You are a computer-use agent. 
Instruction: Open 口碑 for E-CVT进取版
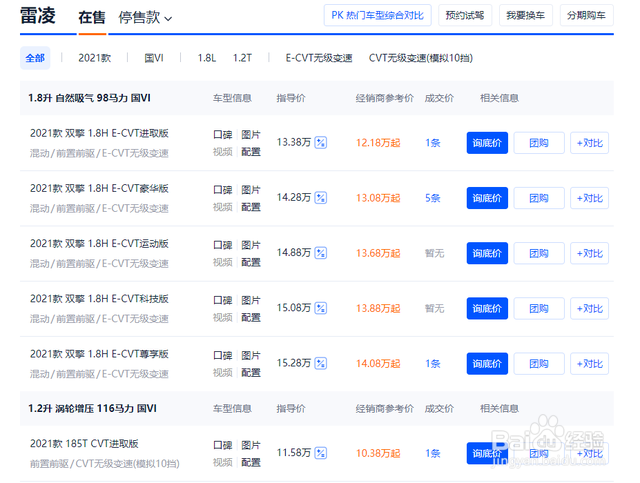[x=223, y=135]
